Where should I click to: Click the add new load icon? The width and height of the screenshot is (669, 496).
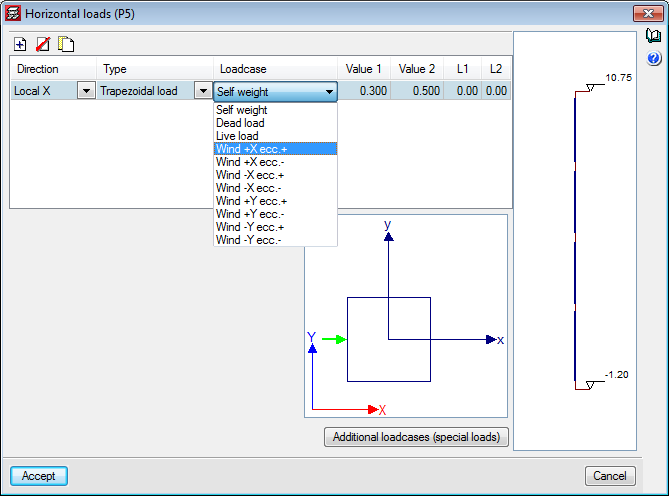pyautogui.click(x=20, y=44)
